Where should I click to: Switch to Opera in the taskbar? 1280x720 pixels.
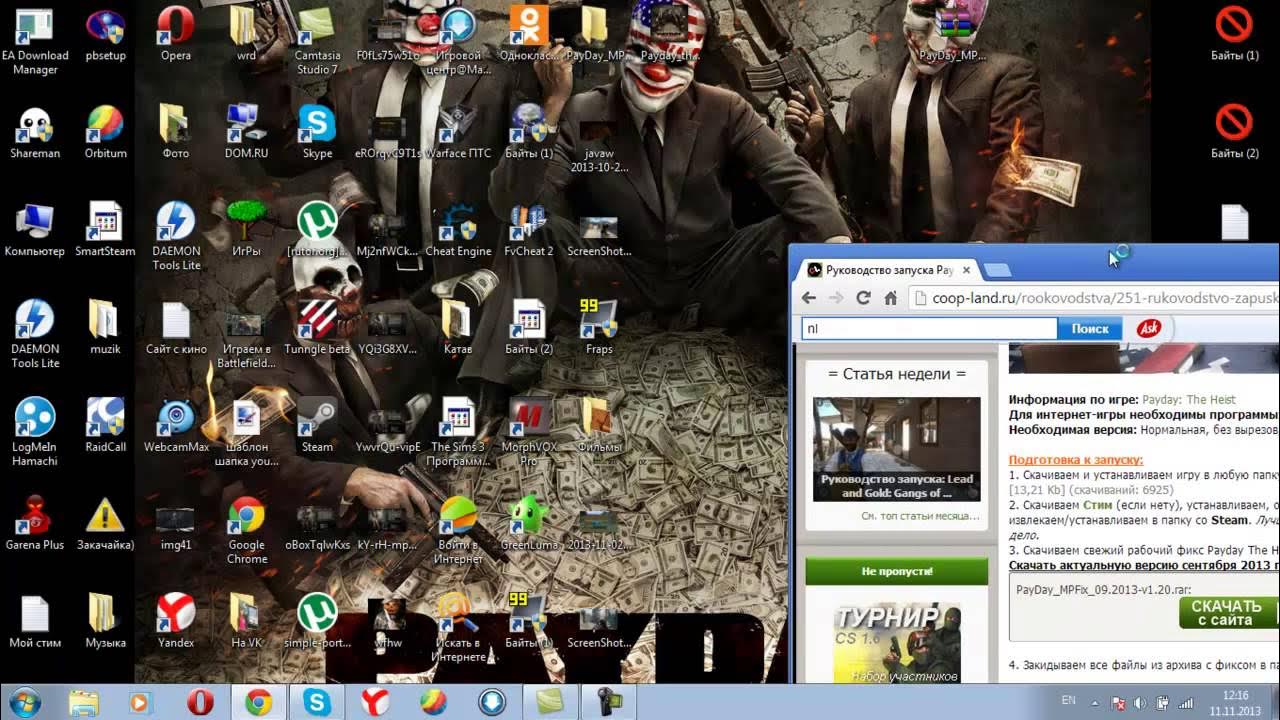point(200,703)
